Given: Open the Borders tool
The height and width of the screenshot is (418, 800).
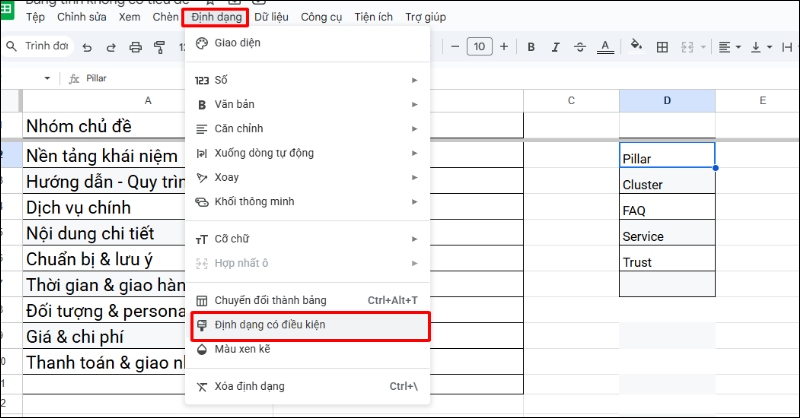Looking at the screenshot, I should (662, 47).
